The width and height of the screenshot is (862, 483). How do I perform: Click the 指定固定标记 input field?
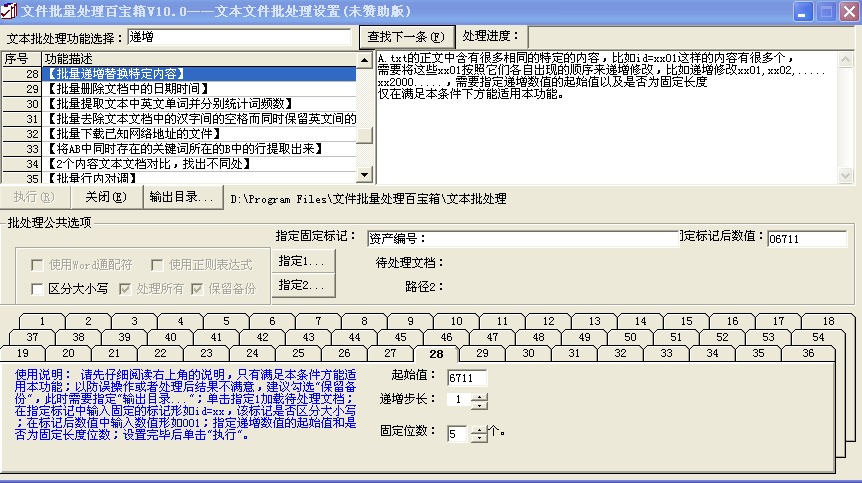tap(523, 238)
